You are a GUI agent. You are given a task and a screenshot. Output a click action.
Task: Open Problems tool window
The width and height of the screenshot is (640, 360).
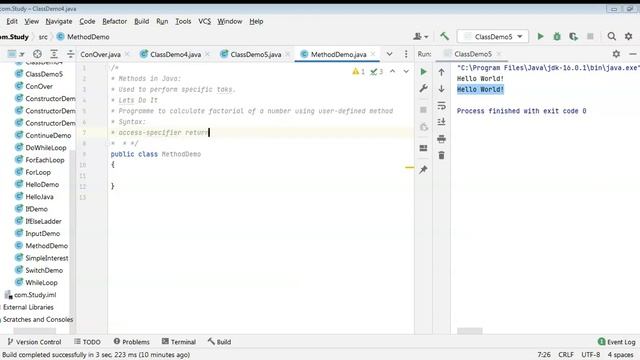[x=131, y=342]
